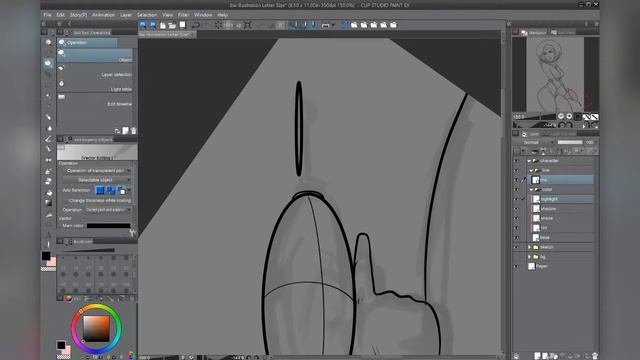Select the Operation sub tool group tab
Screen dimensions: 640x360
[87, 42]
